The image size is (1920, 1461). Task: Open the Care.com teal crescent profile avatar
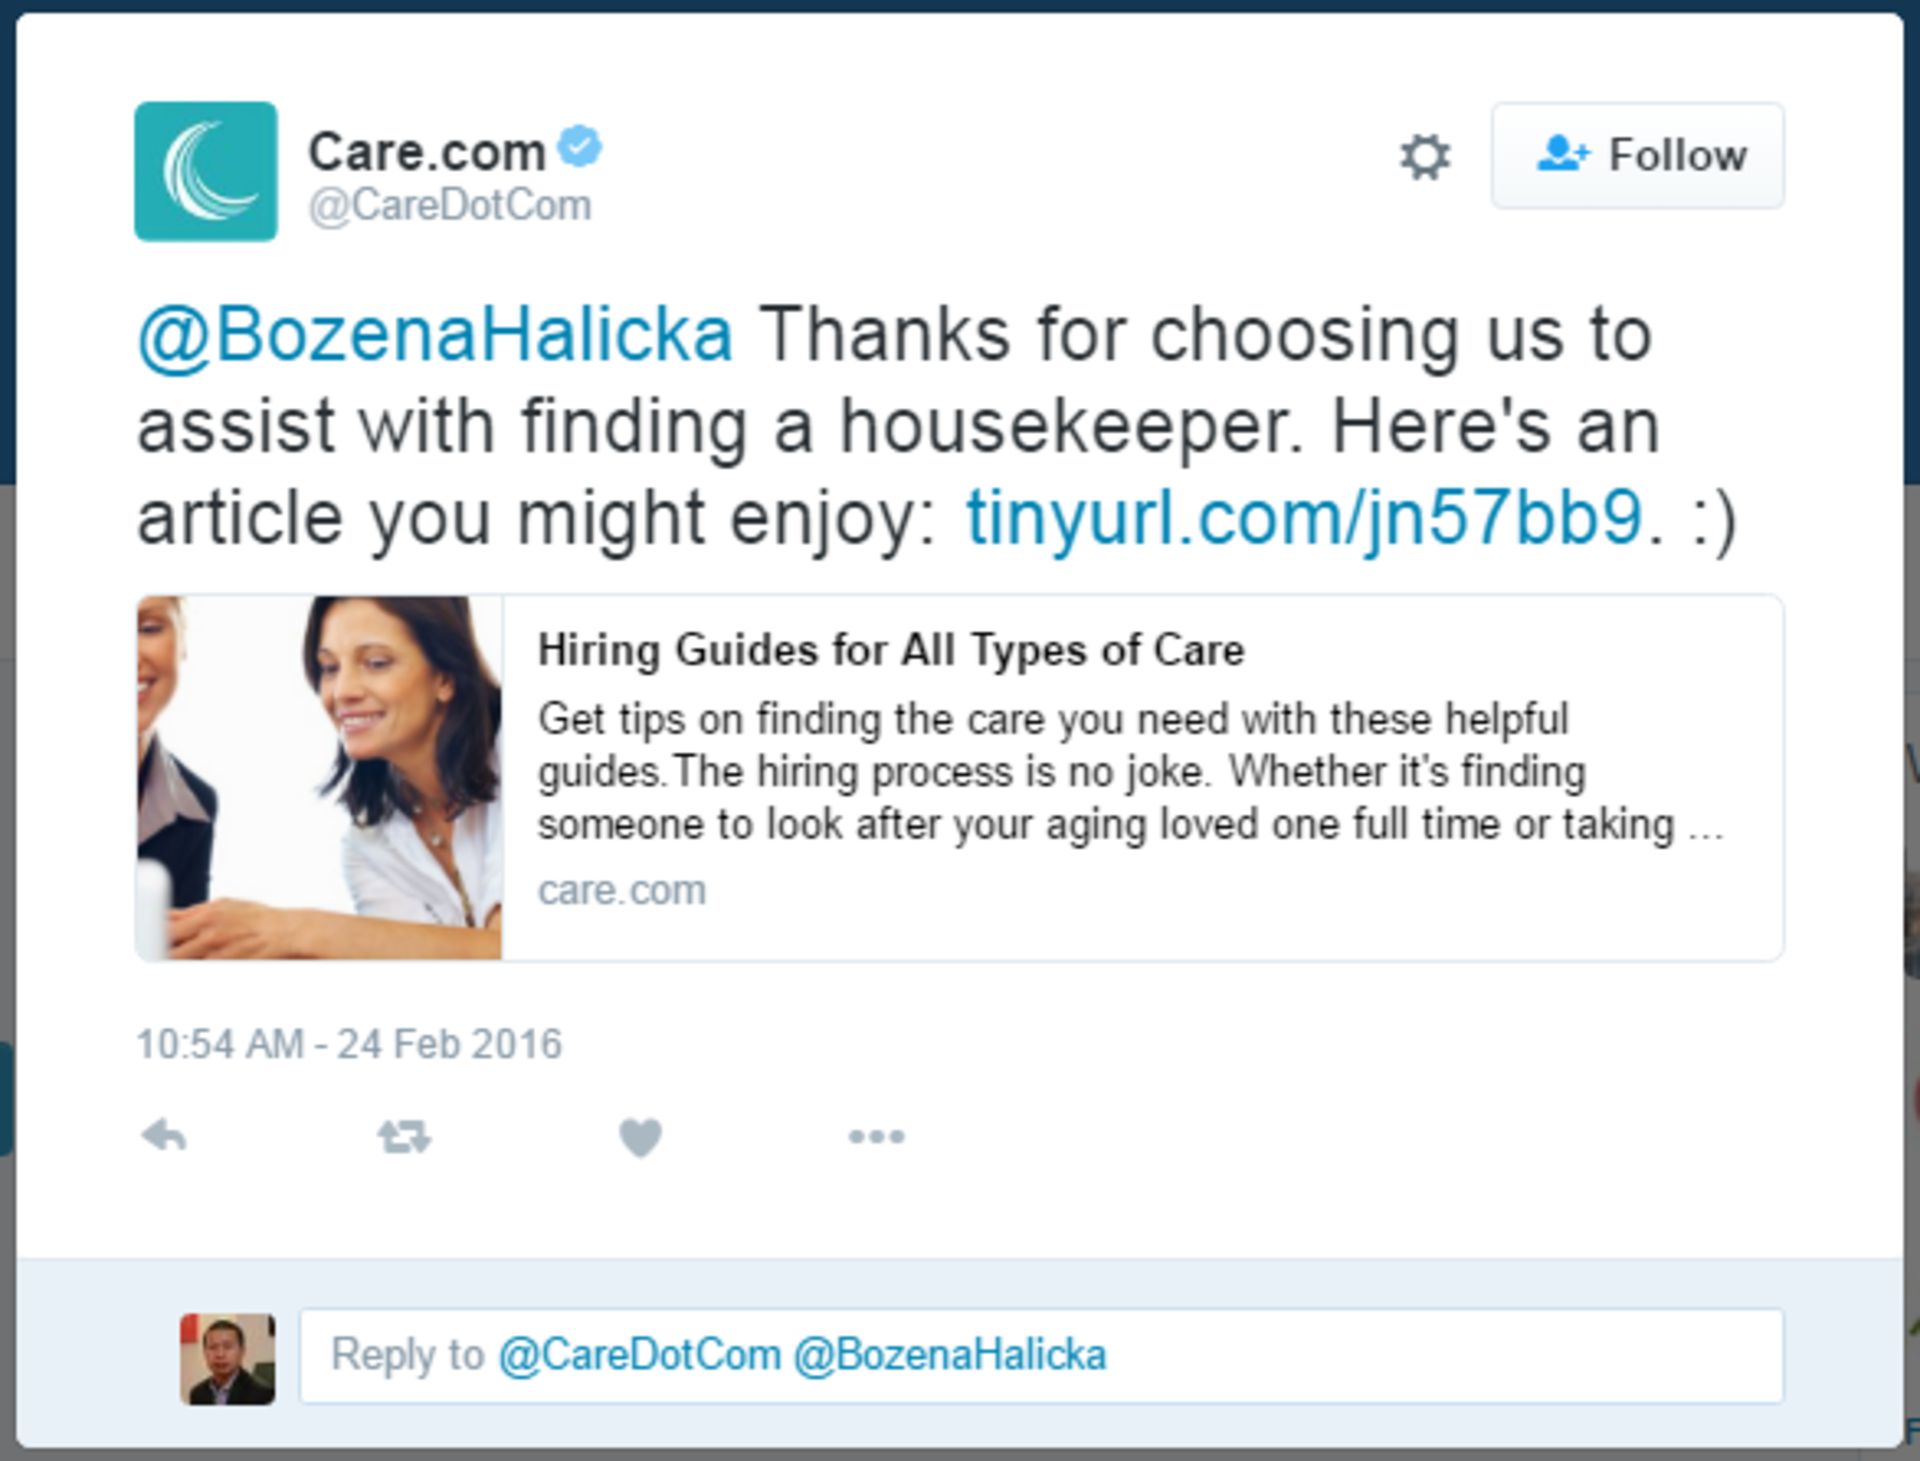(206, 171)
